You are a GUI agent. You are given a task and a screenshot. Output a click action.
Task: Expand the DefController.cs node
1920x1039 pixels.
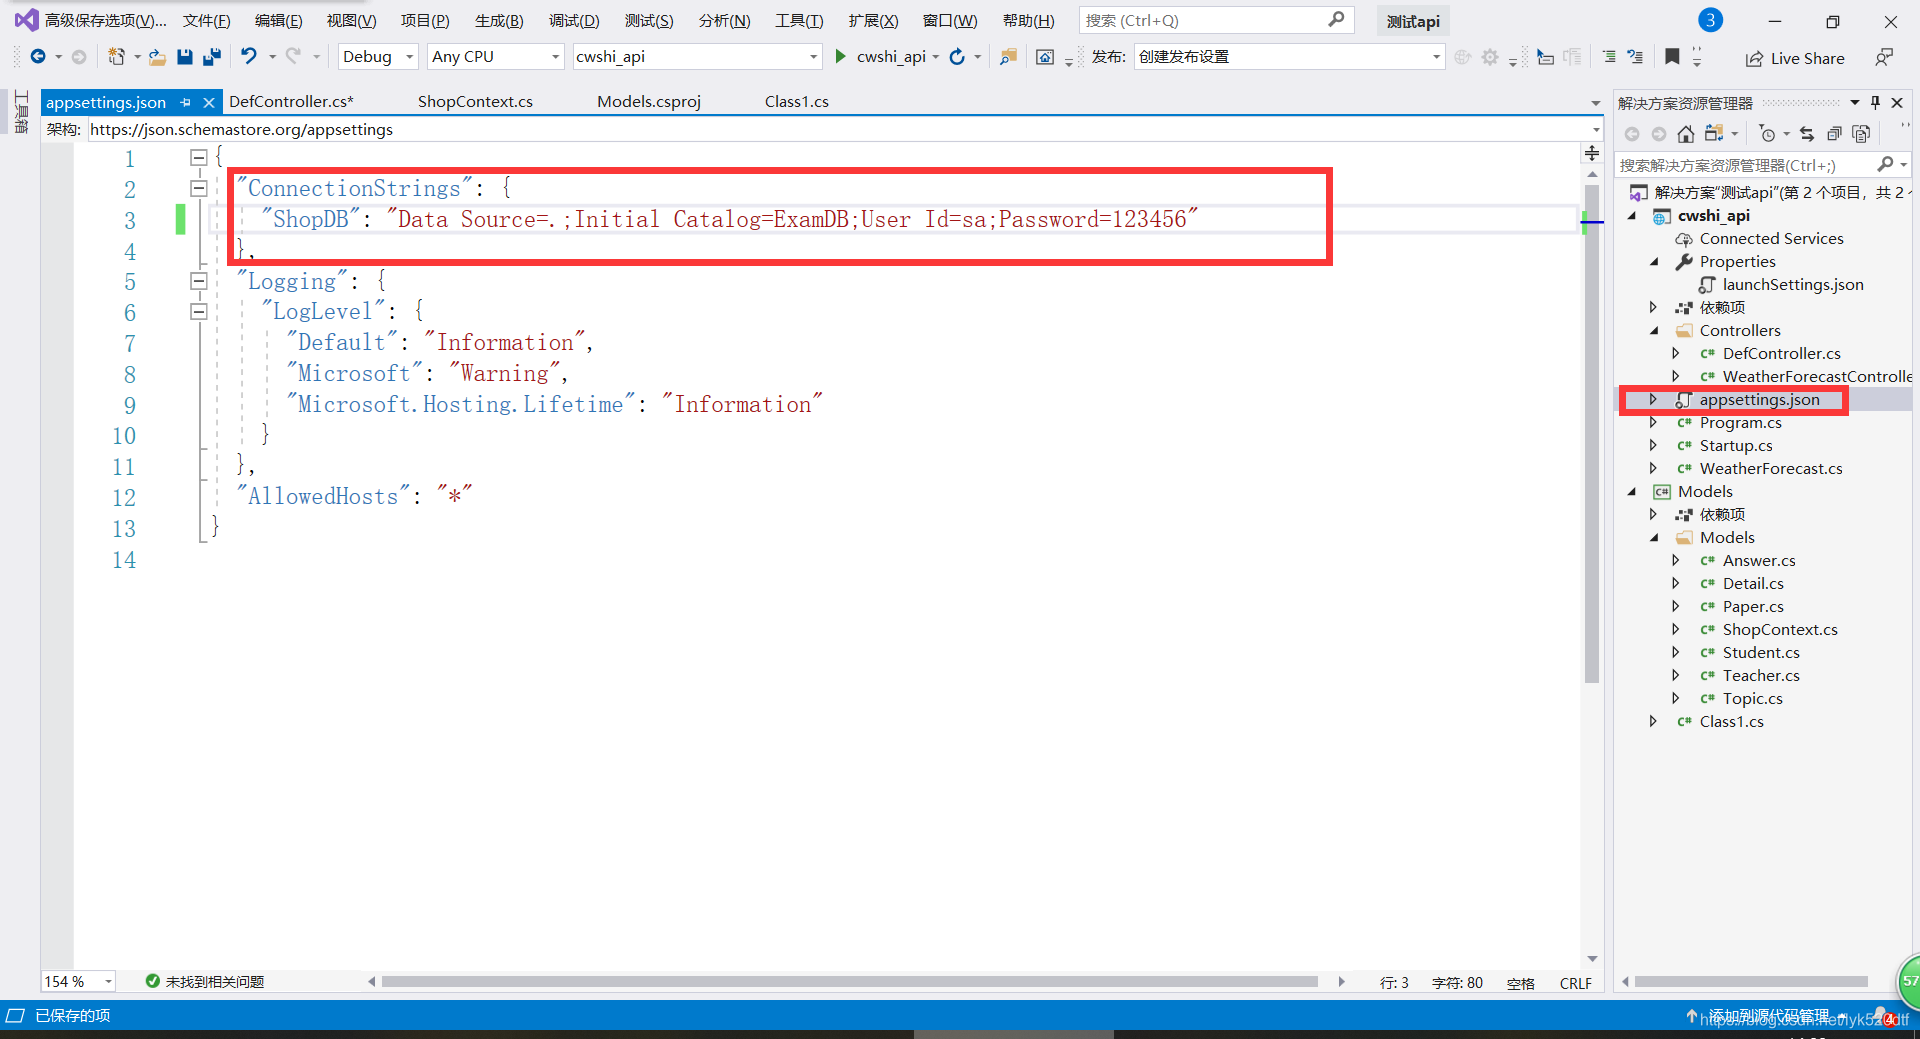click(1676, 354)
